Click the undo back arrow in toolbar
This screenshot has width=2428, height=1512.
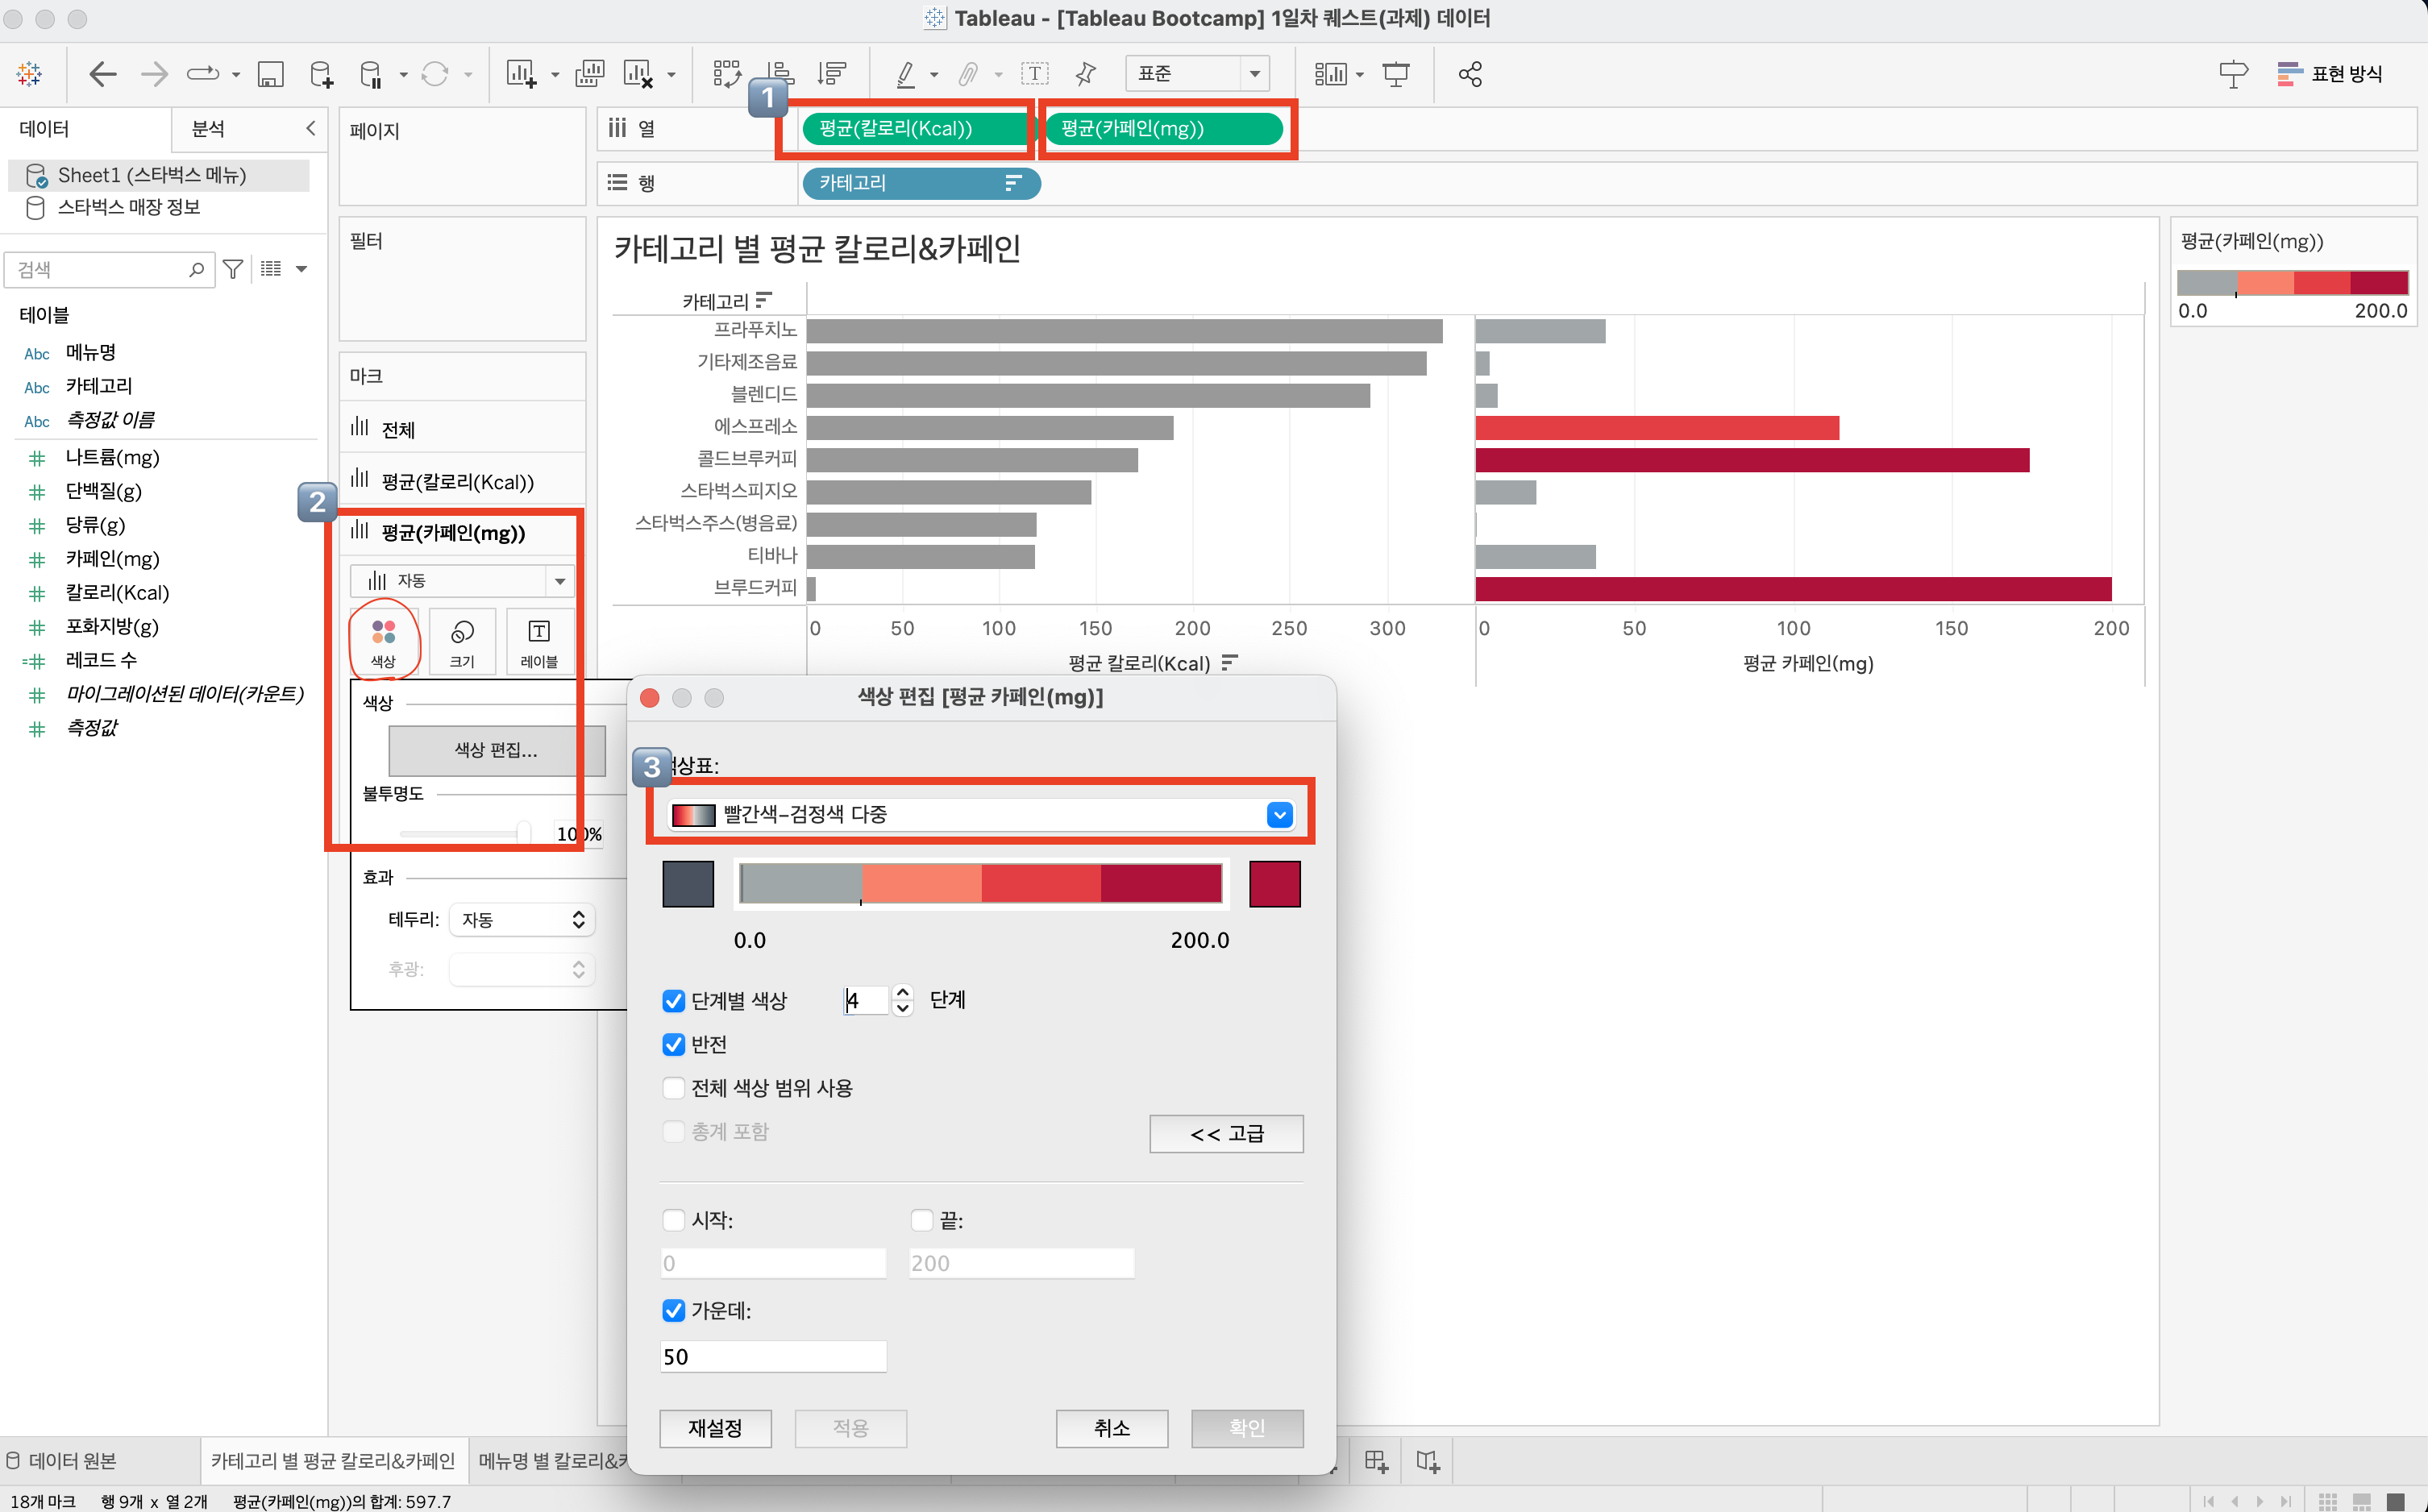102,74
